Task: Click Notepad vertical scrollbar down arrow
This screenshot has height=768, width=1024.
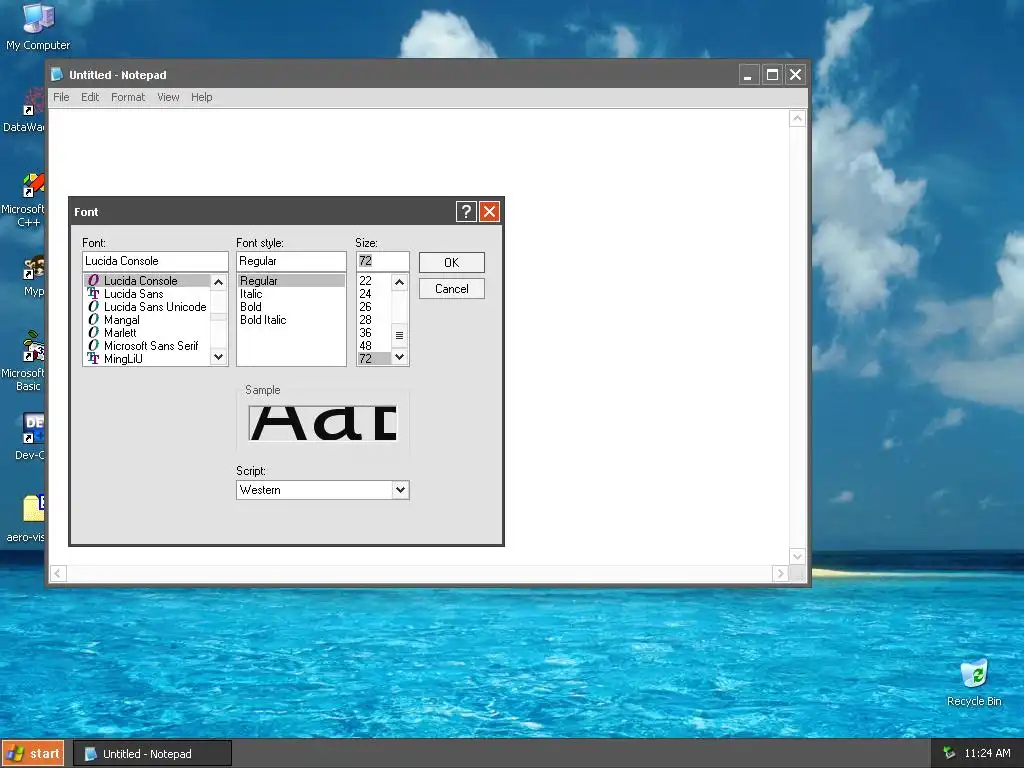Action: click(x=797, y=556)
